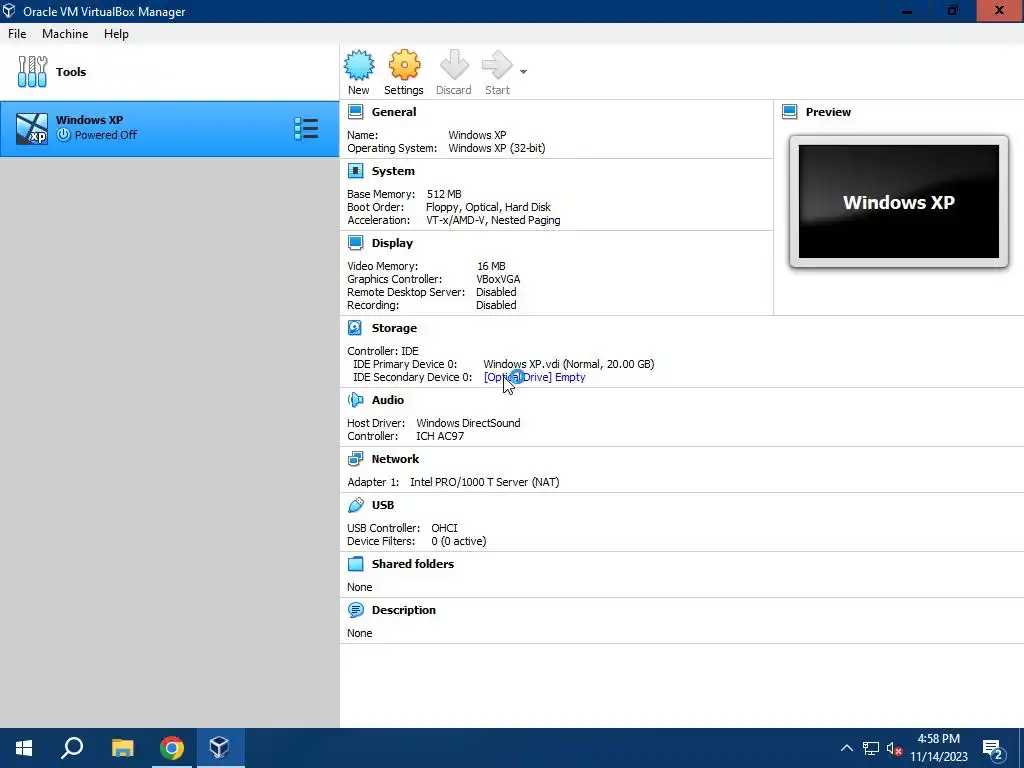Open the Shared folders section header
This screenshot has height=768, width=1024.
(x=413, y=564)
